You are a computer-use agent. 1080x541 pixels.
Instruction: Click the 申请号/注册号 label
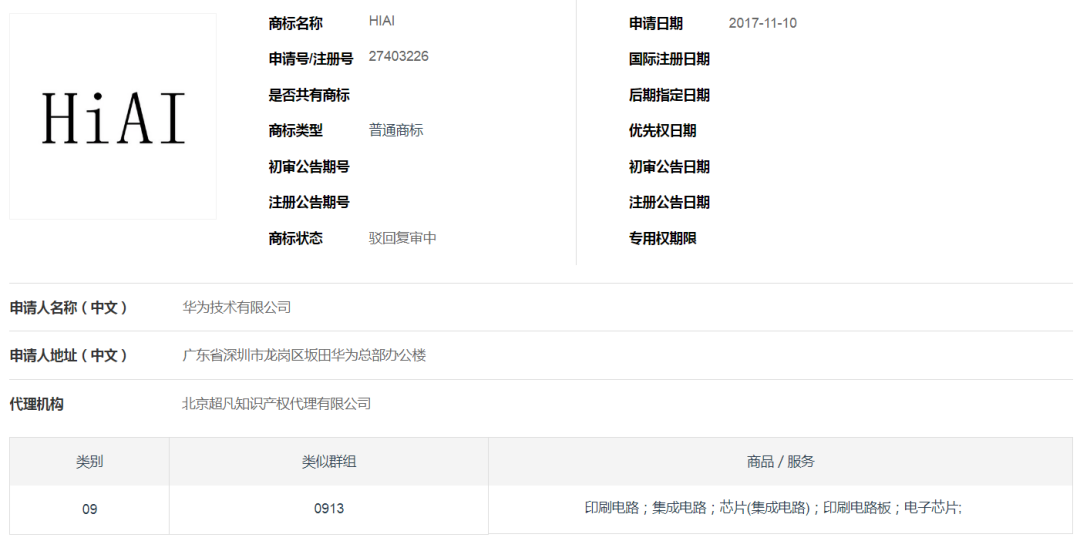pos(311,59)
